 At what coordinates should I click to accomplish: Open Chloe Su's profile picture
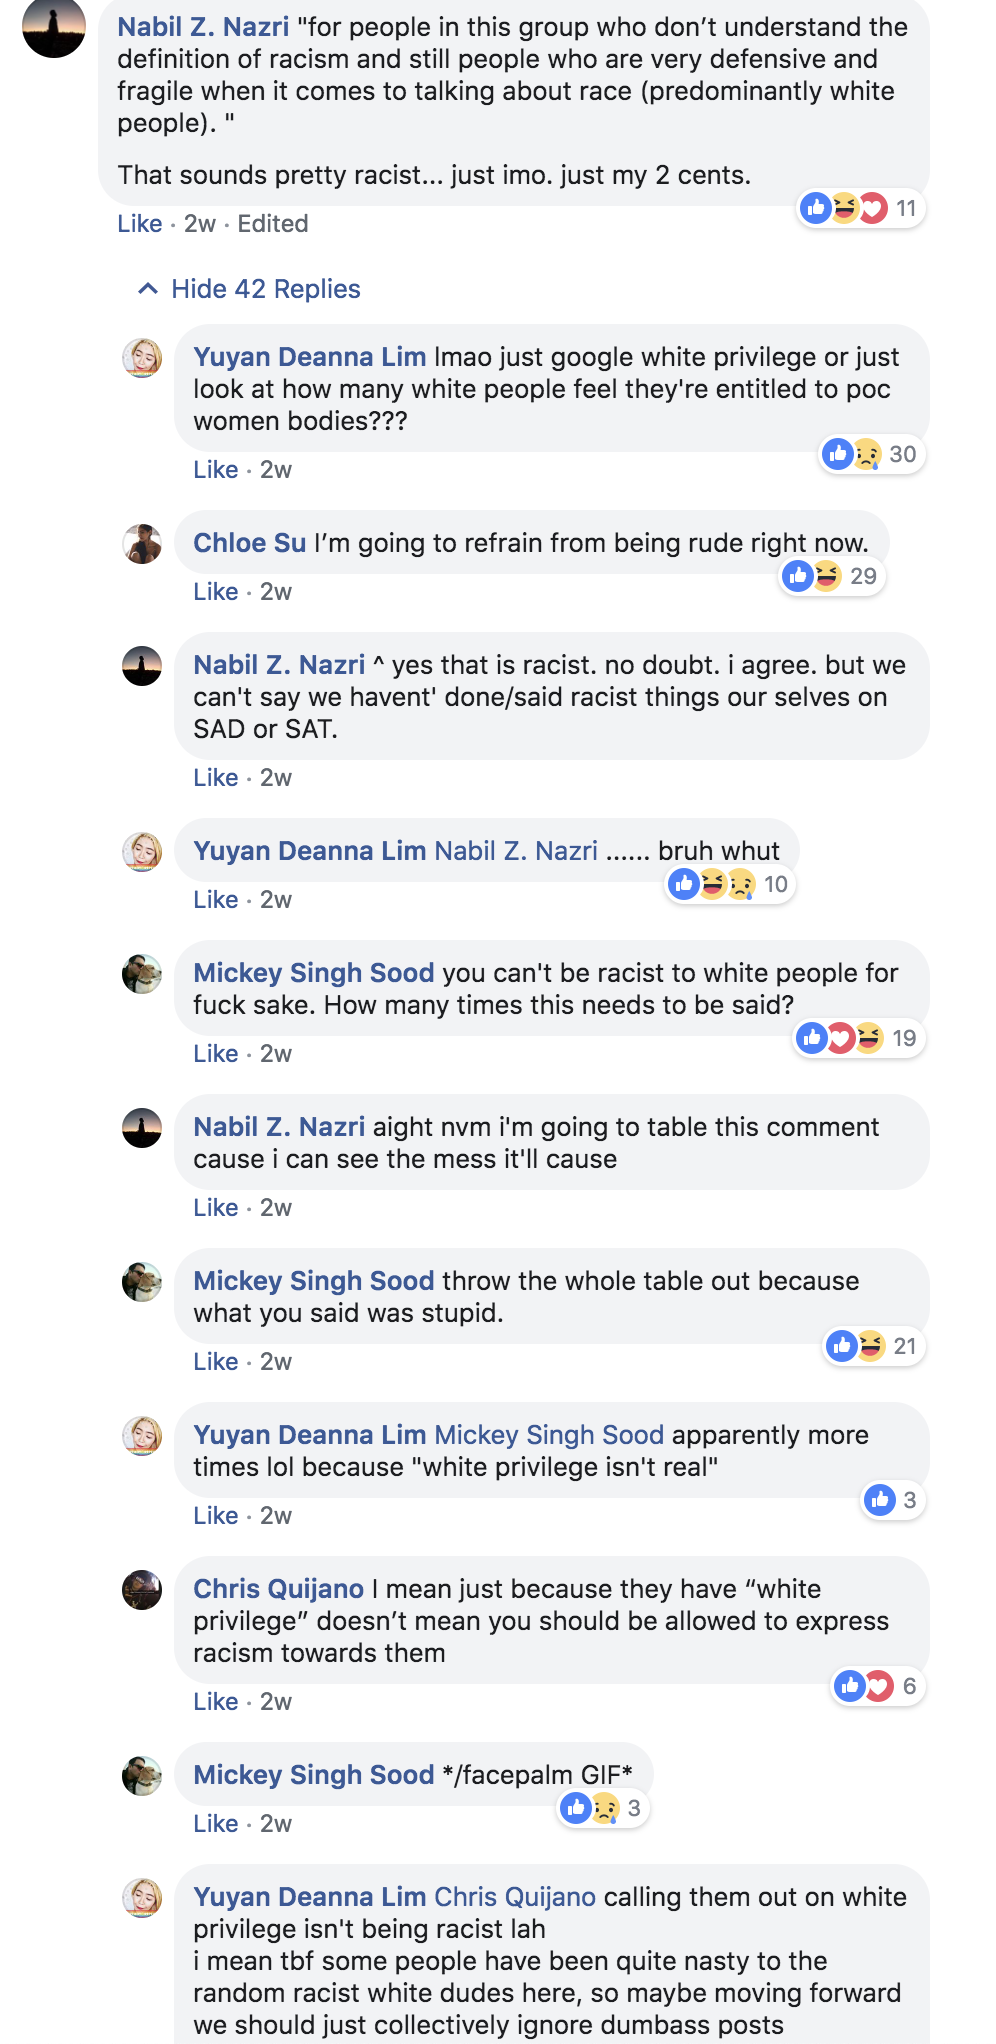[x=142, y=544]
